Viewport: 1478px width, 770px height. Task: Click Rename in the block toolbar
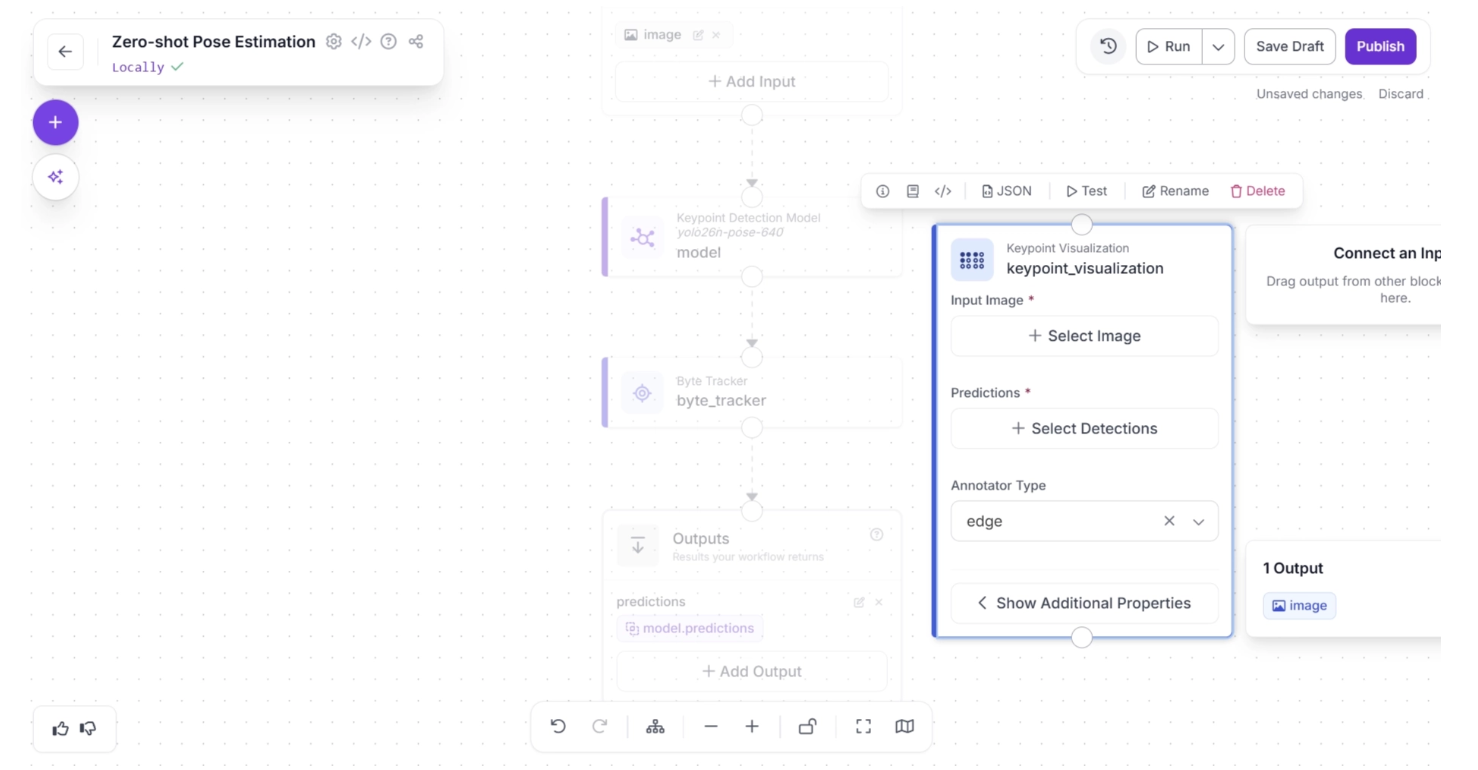tap(1175, 191)
